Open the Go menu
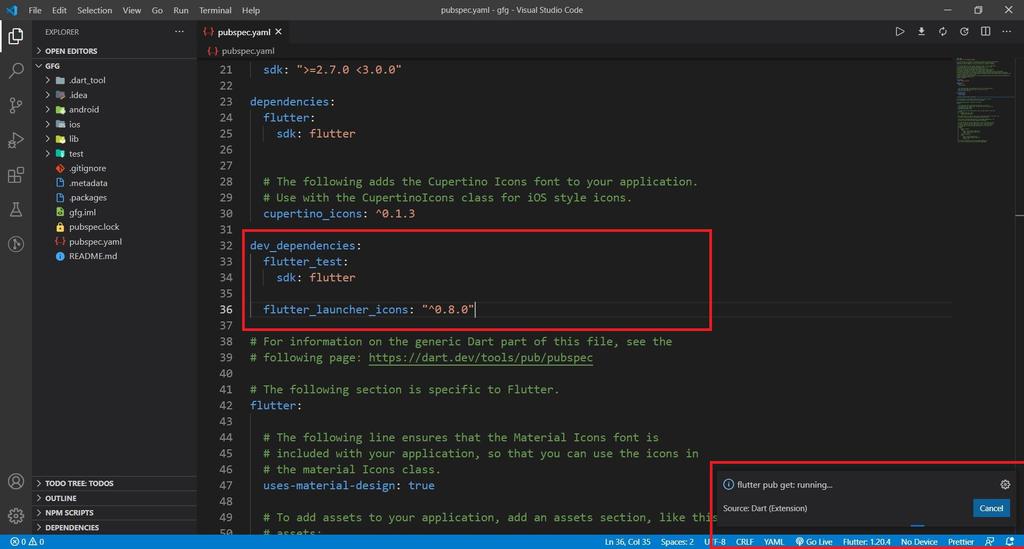The height and width of the screenshot is (549, 1024). 157,10
